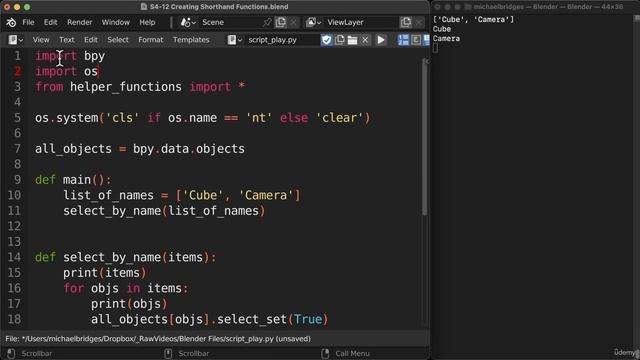Viewport: 640px width, 360px height.
Task: Open the File menu
Action: coord(28,22)
